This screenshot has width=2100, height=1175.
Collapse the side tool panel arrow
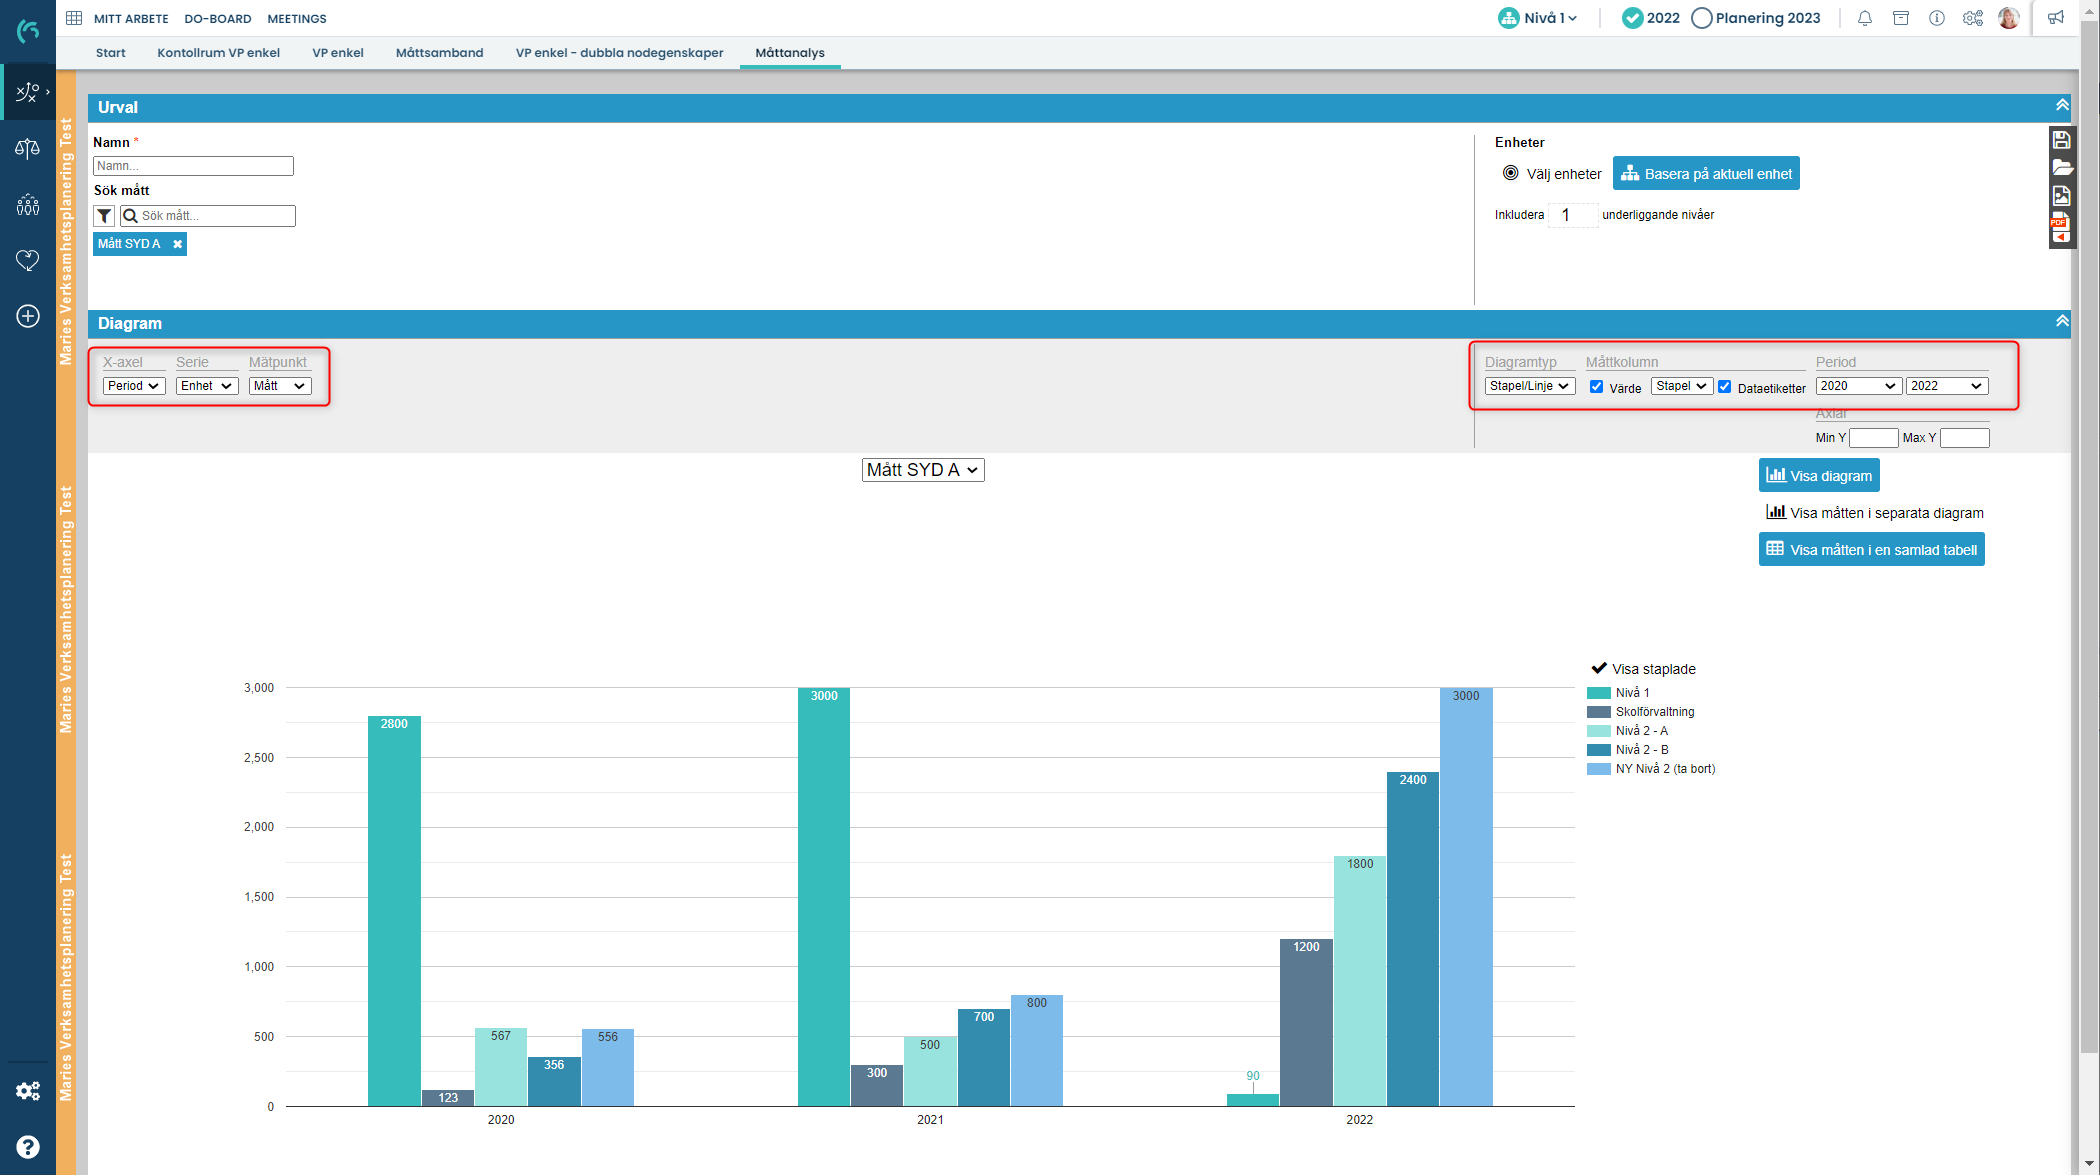tap(2060, 238)
